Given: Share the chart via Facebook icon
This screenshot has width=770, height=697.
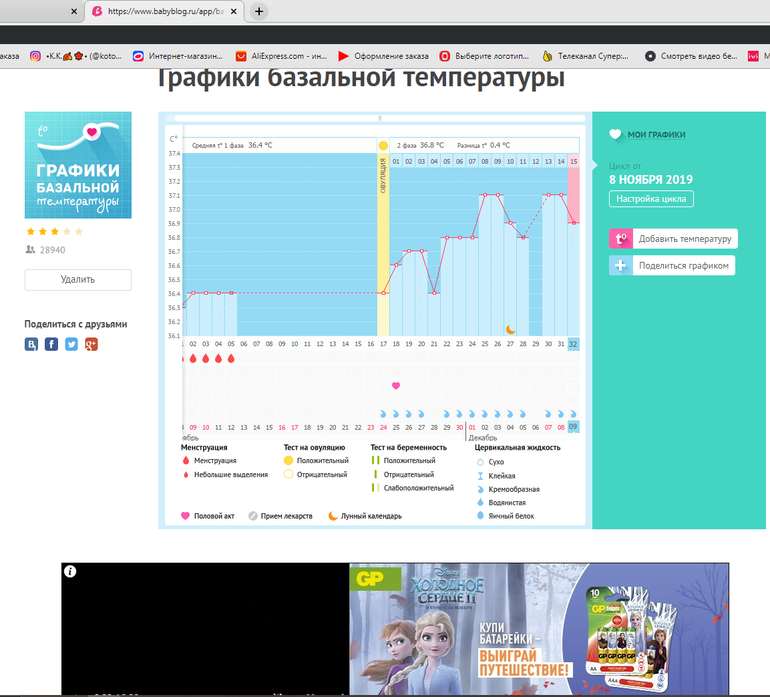Looking at the screenshot, I should pos(51,344).
